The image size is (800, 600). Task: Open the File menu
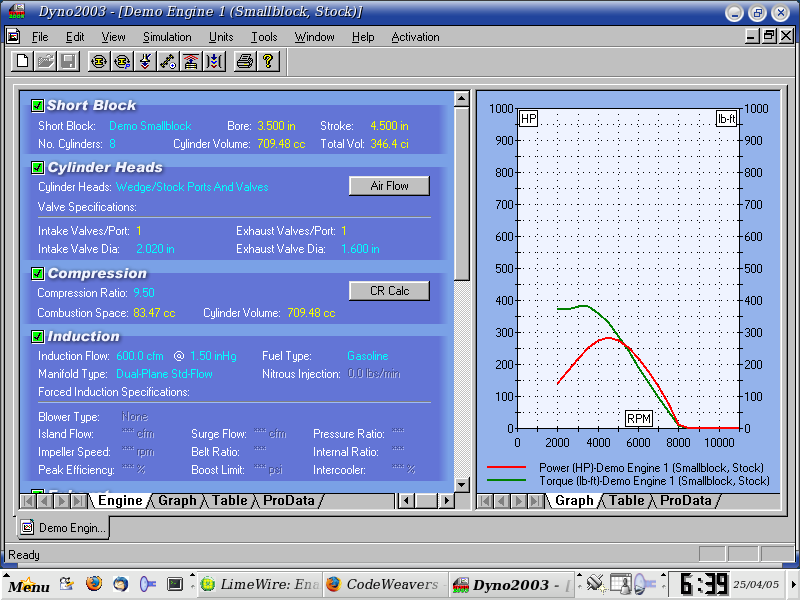point(40,37)
